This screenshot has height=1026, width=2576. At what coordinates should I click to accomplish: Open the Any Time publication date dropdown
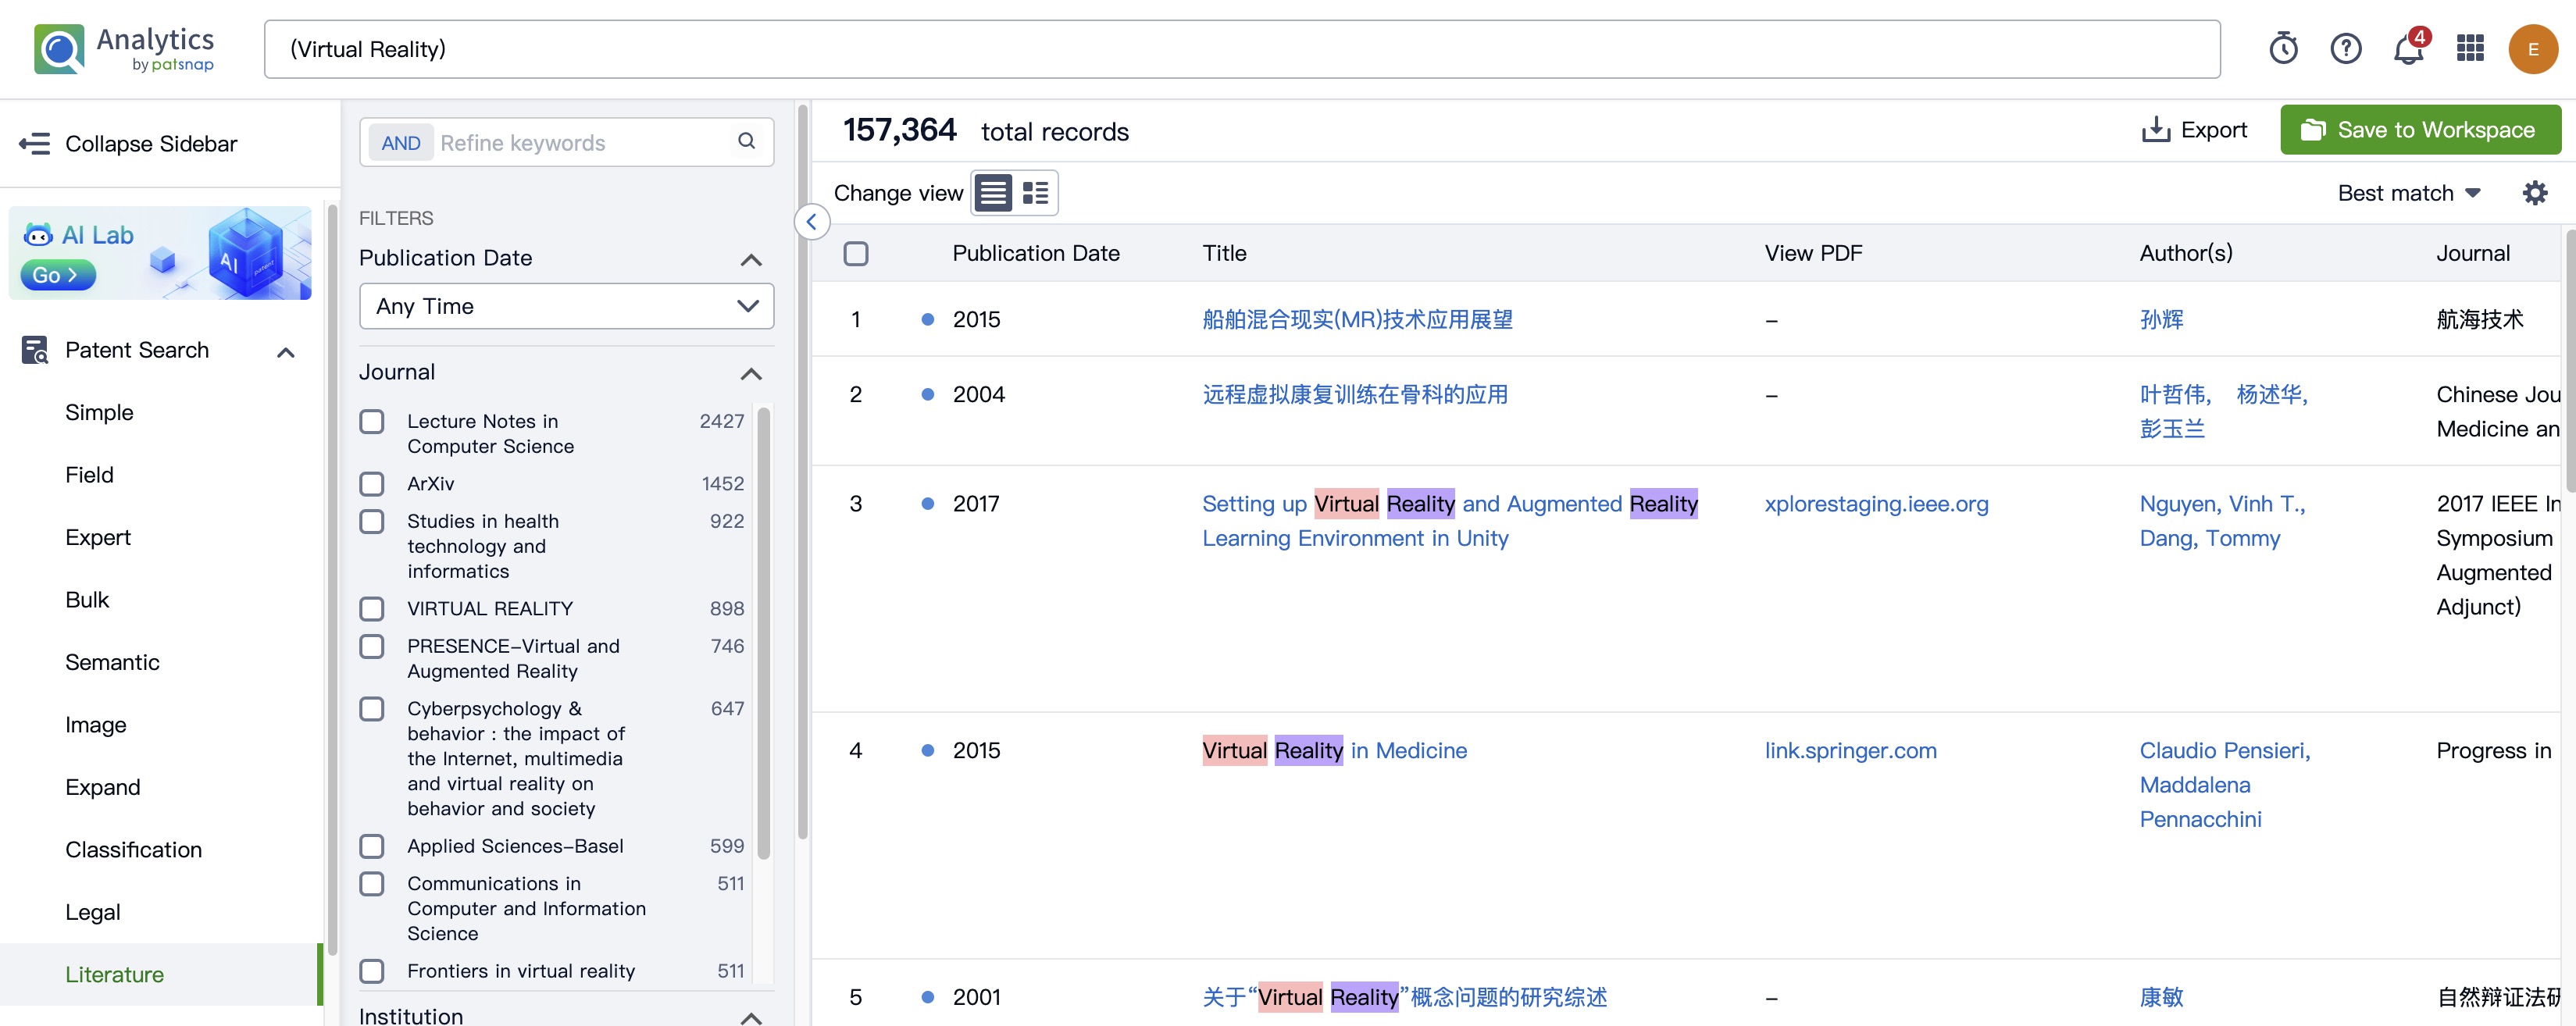(x=566, y=306)
